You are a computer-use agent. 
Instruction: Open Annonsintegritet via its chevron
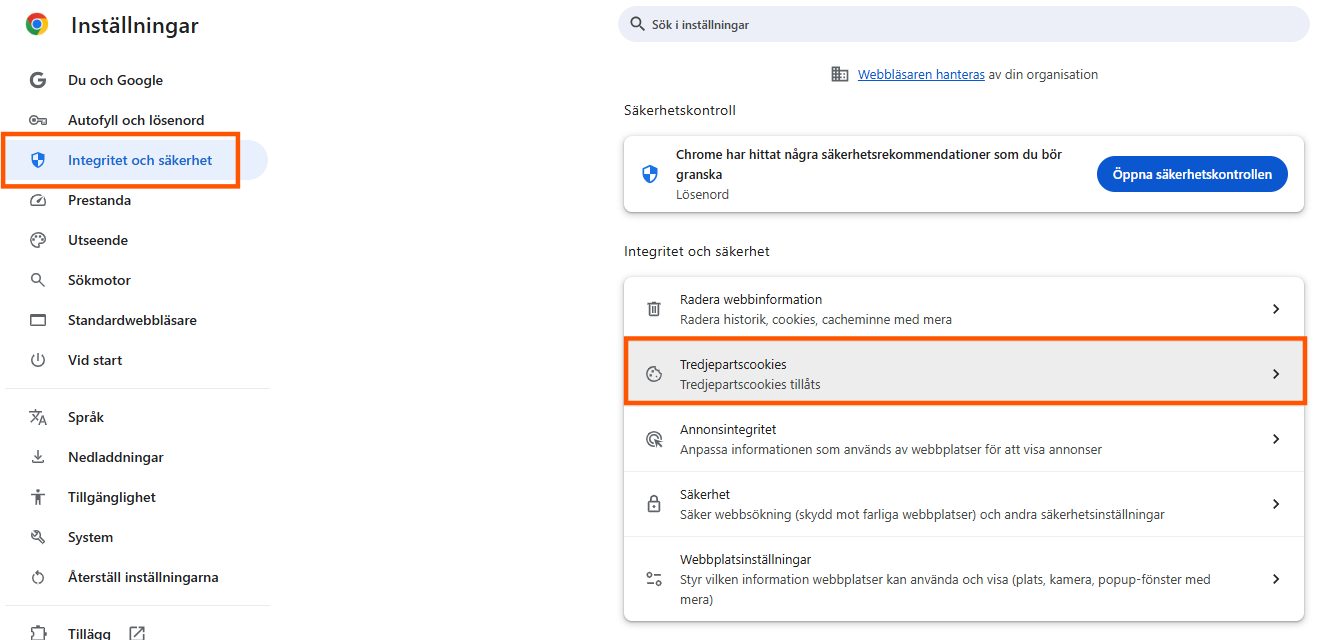(1276, 439)
